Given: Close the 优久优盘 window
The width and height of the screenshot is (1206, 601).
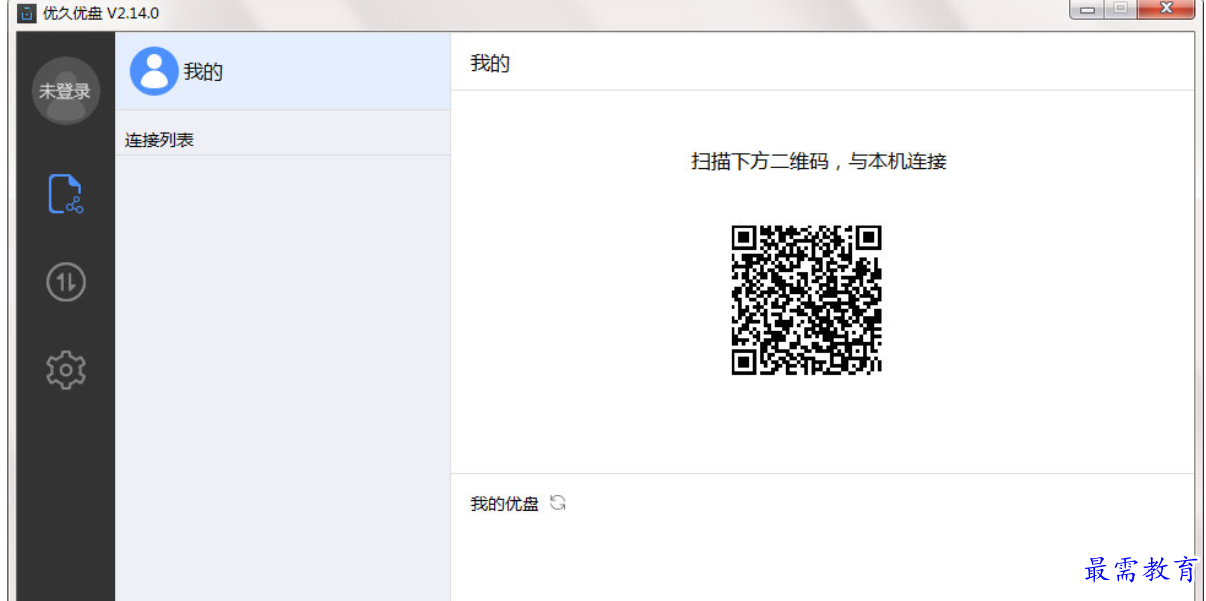Looking at the screenshot, I should pyautogui.click(x=1165, y=9).
